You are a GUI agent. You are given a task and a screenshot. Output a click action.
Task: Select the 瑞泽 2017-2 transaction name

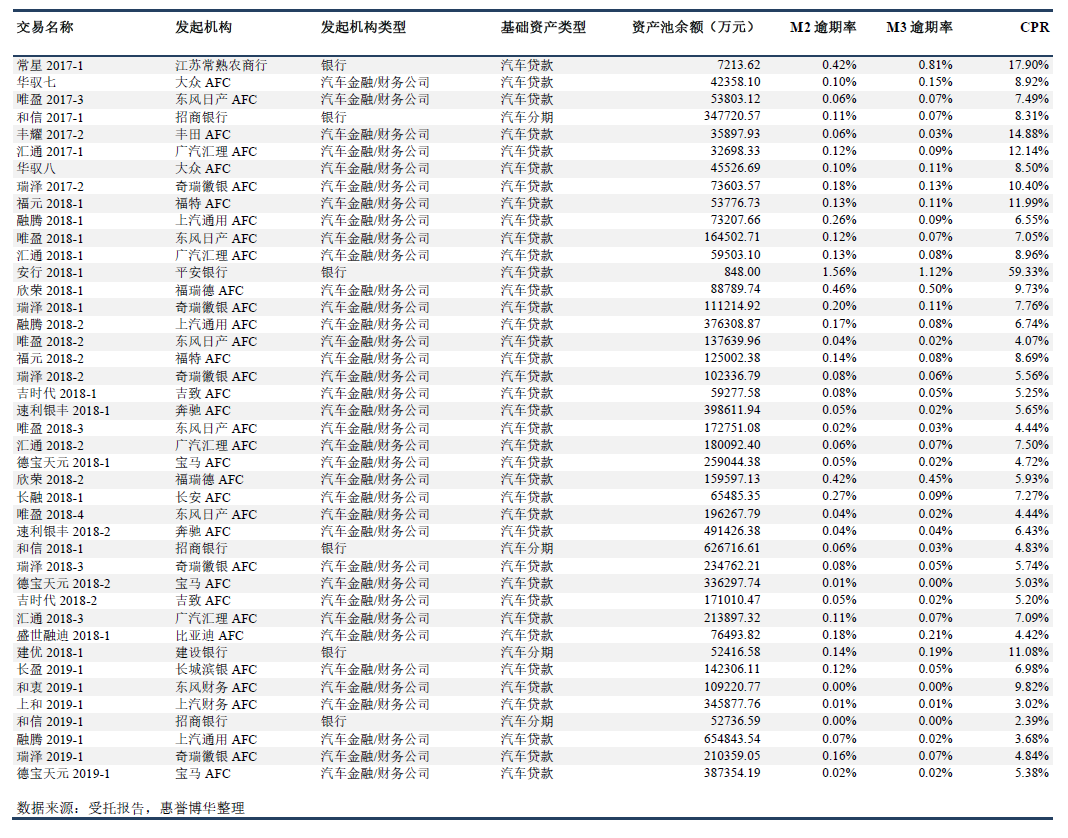pos(50,186)
